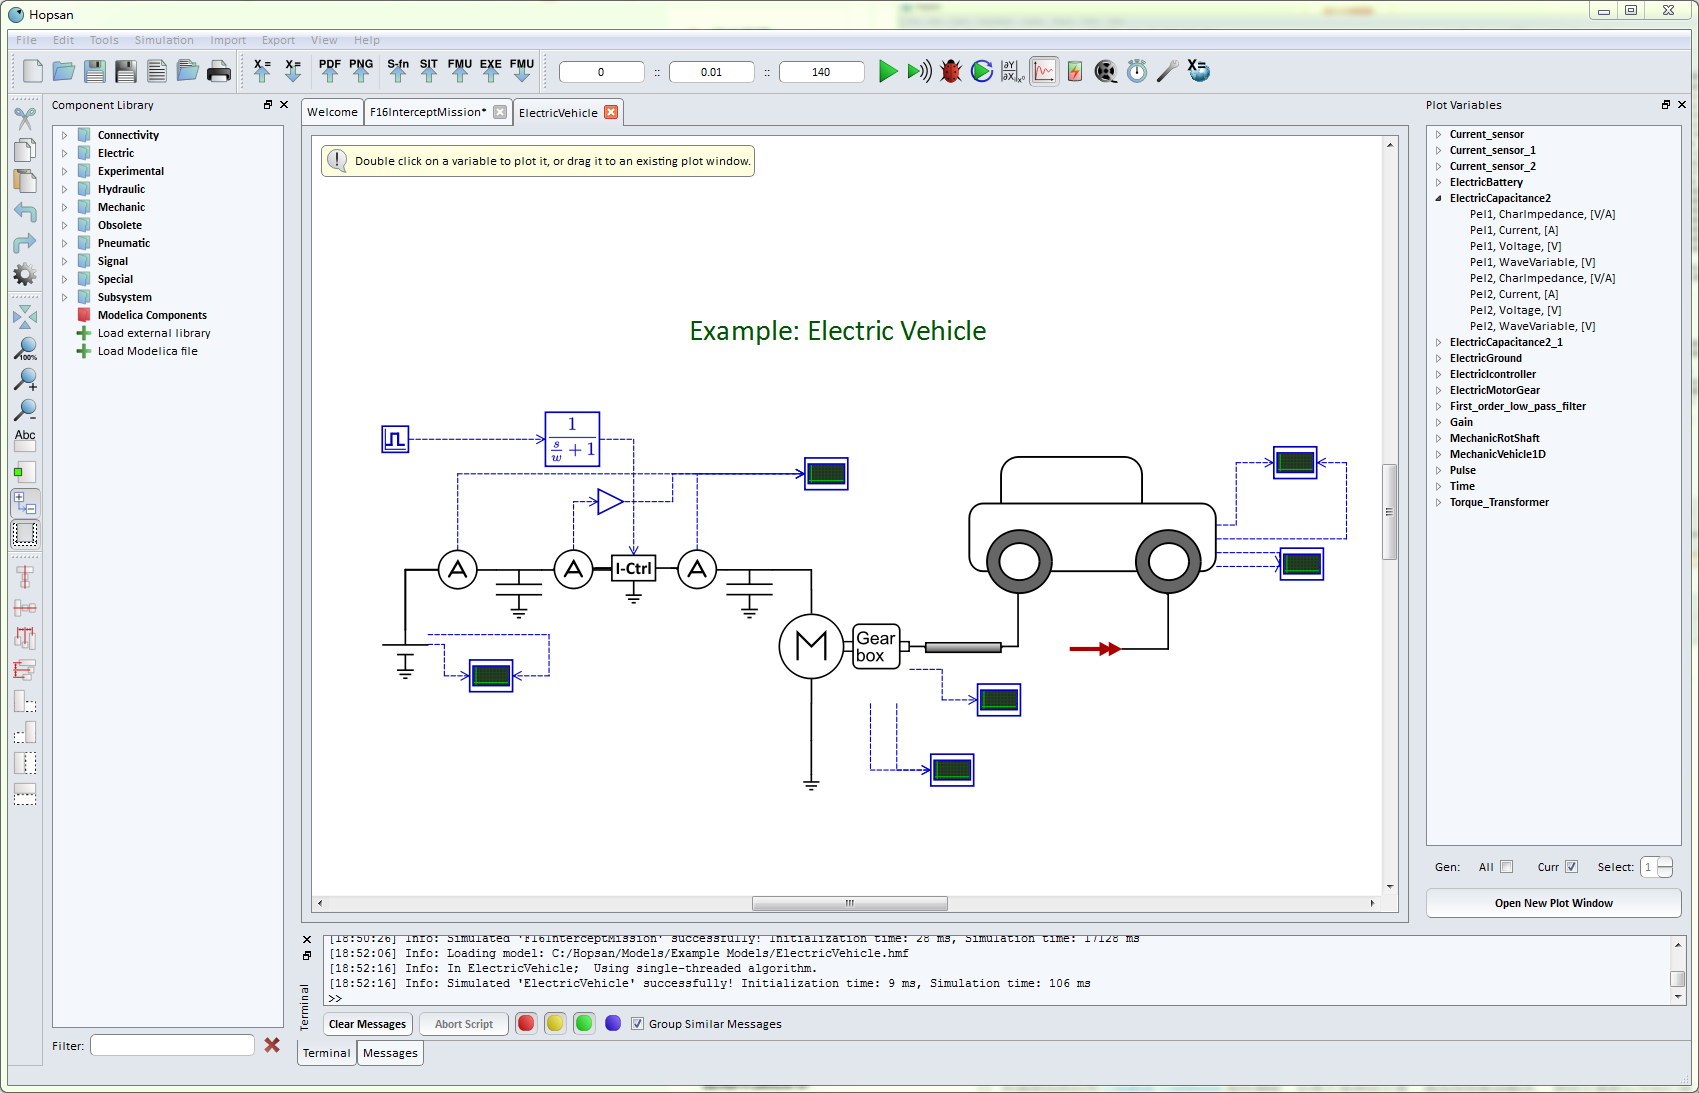
Task: Click the animation film reel icon
Action: tap(1105, 71)
